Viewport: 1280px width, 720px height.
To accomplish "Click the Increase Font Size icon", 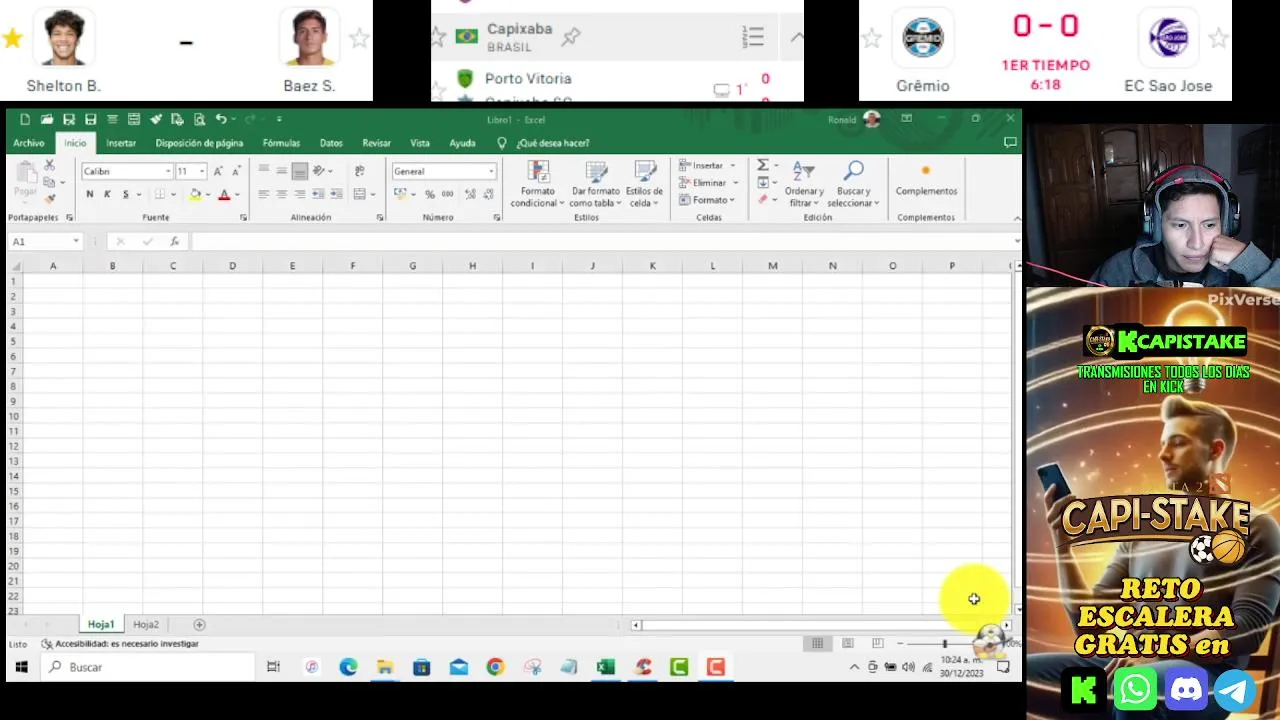I will pos(218,171).
